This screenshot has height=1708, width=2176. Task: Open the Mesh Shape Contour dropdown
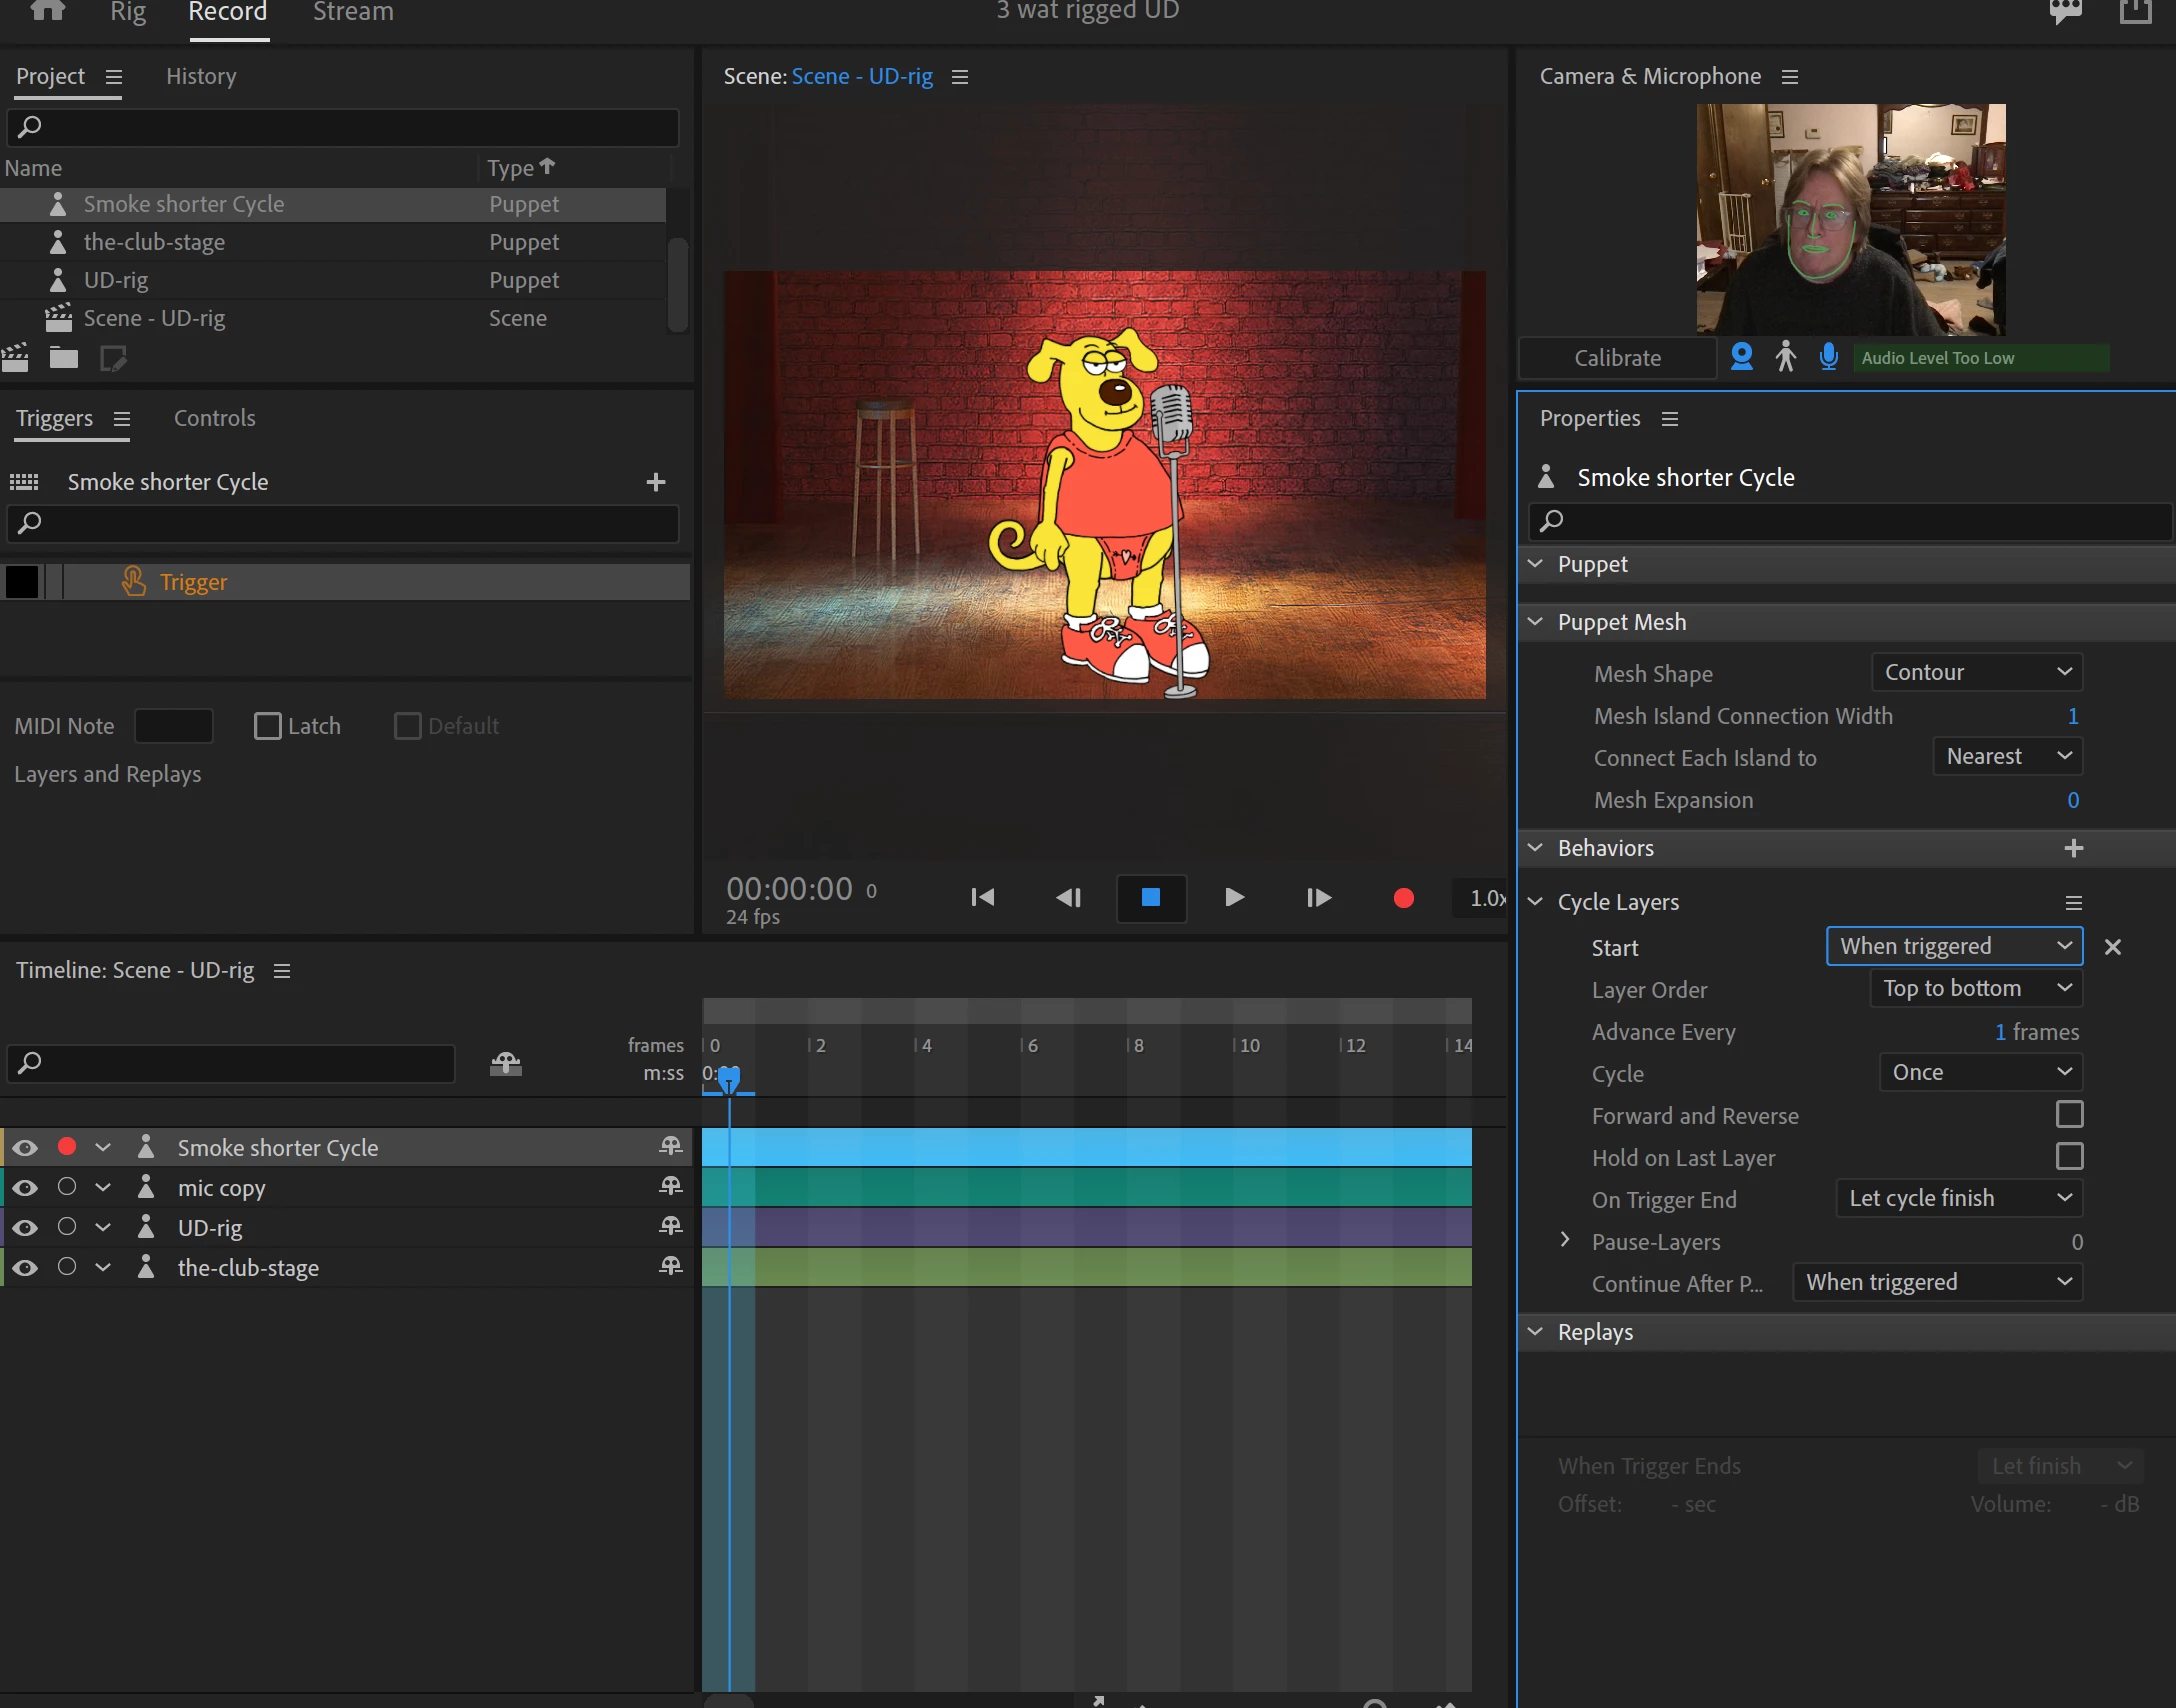1976,672
